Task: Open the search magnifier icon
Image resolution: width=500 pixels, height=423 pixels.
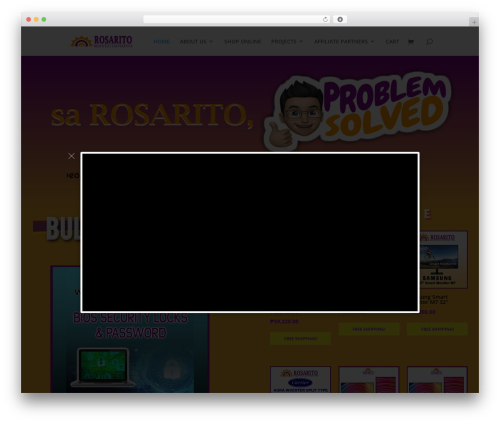Action: click(x=429, y=41)
